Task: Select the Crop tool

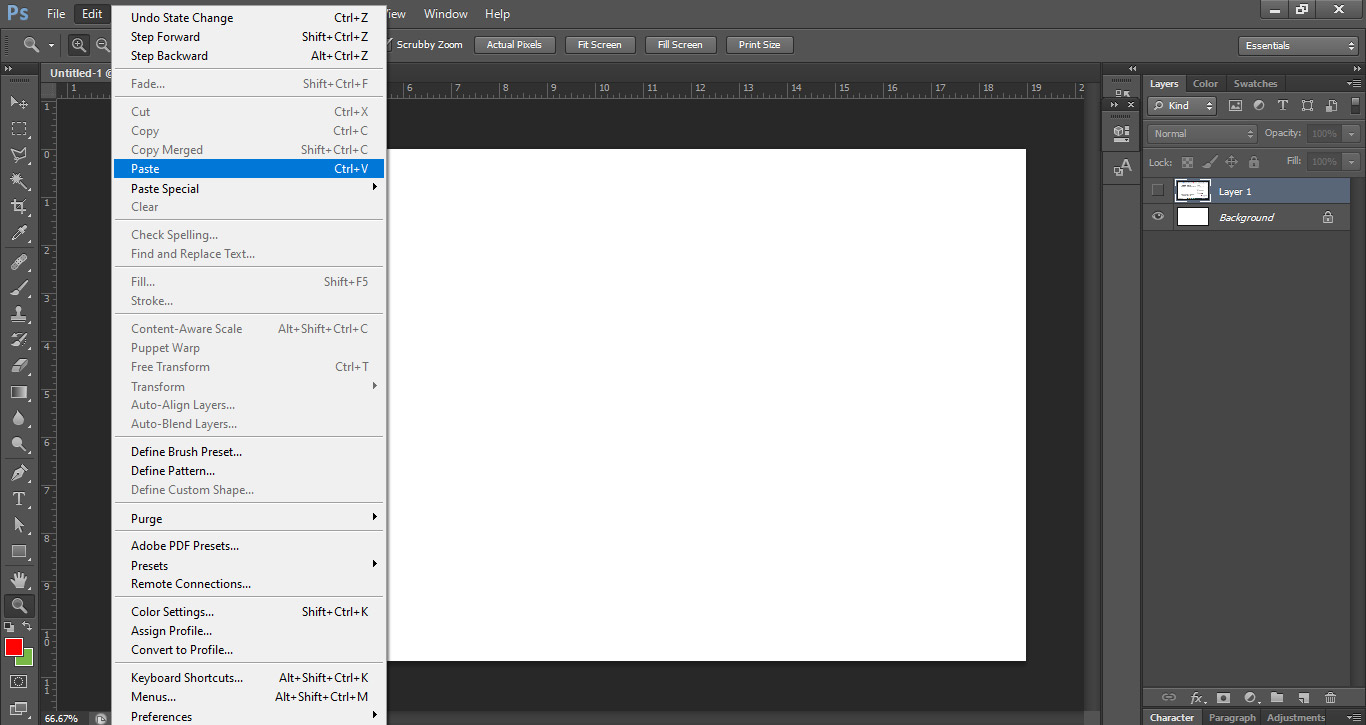Action: (19, 207)
